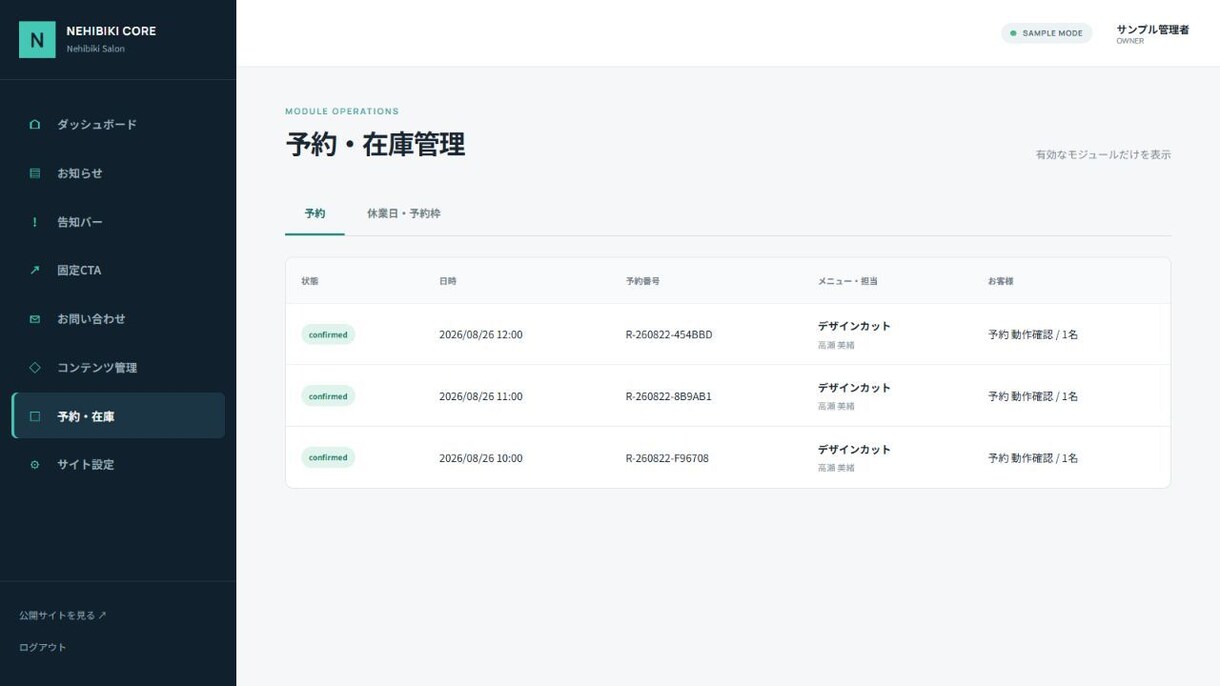Viewport: 1220px width, 686px height.
Task: Click the サイト設定 gear icon
Action: [35, 465]
